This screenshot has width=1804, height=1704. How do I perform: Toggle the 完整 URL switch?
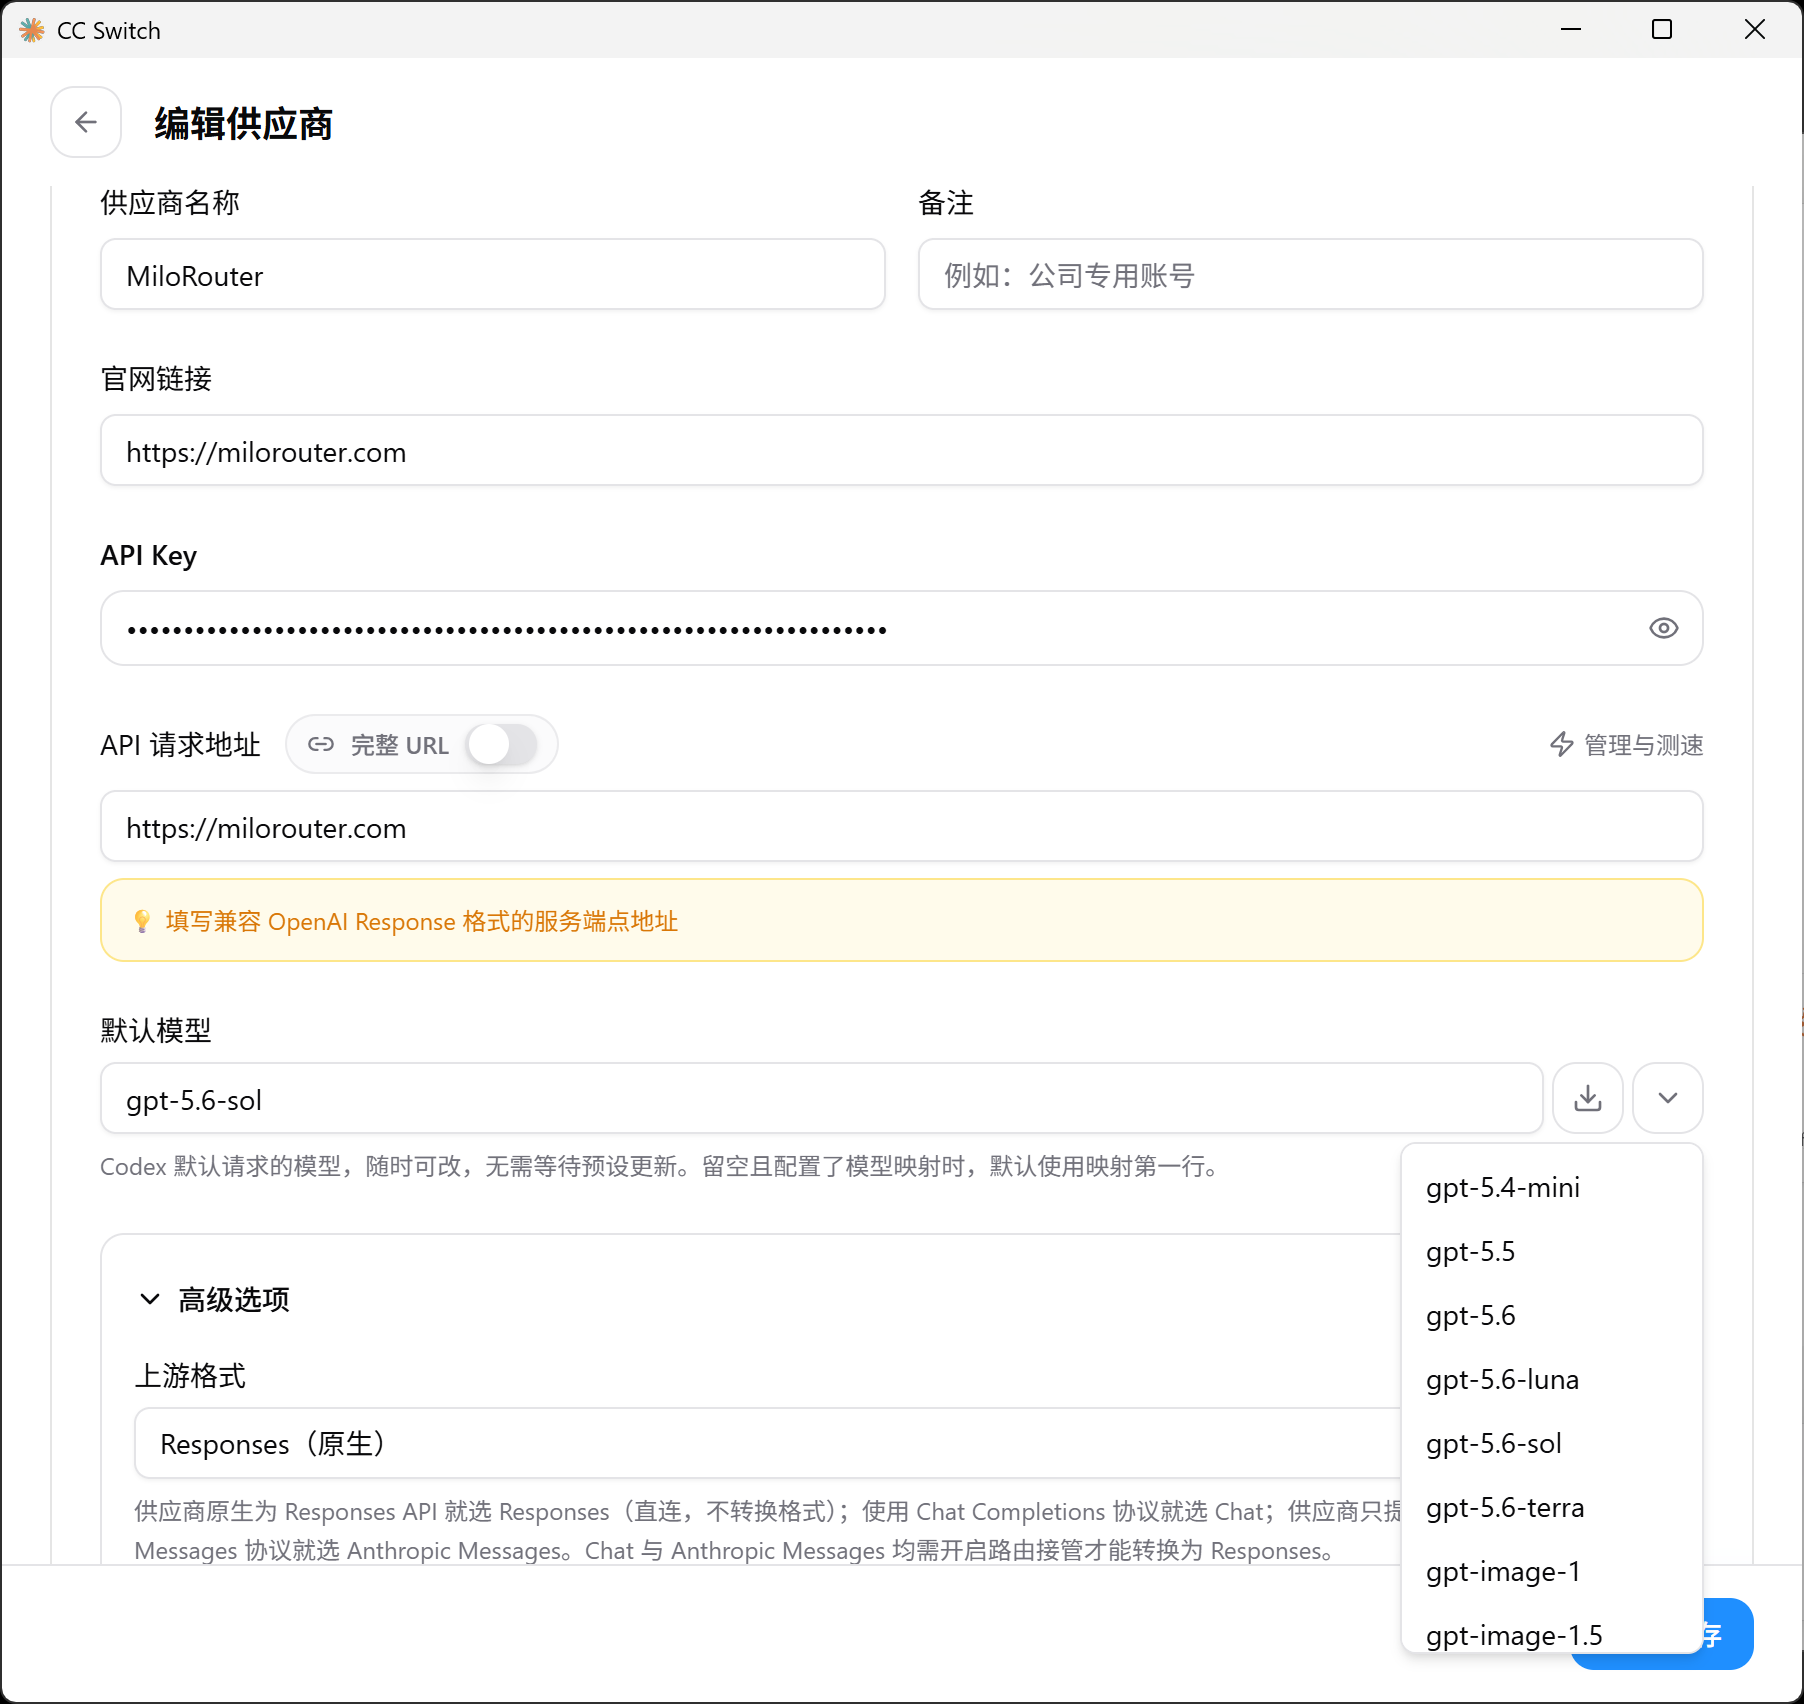(502, 745)
